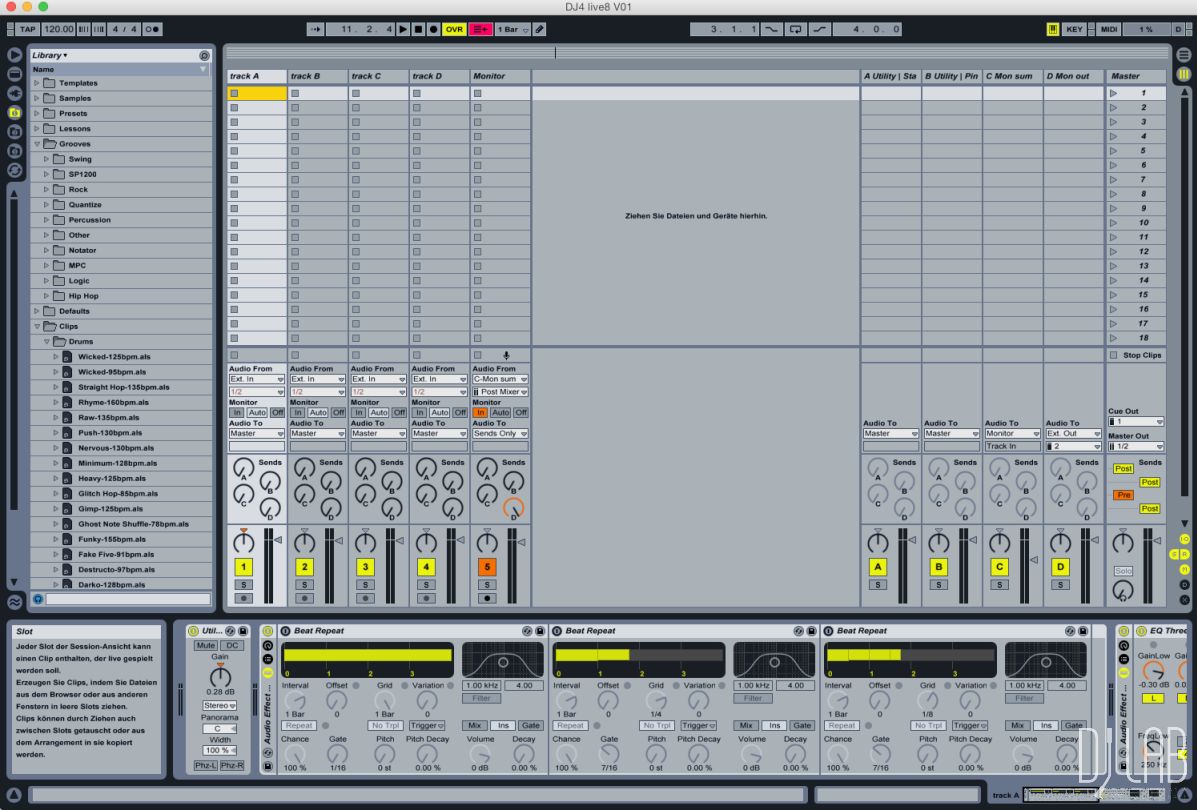Click the Gain knob on the Utility device
Image resolution: width=1197 pixels, height=810 pixels.
(219, 676)
